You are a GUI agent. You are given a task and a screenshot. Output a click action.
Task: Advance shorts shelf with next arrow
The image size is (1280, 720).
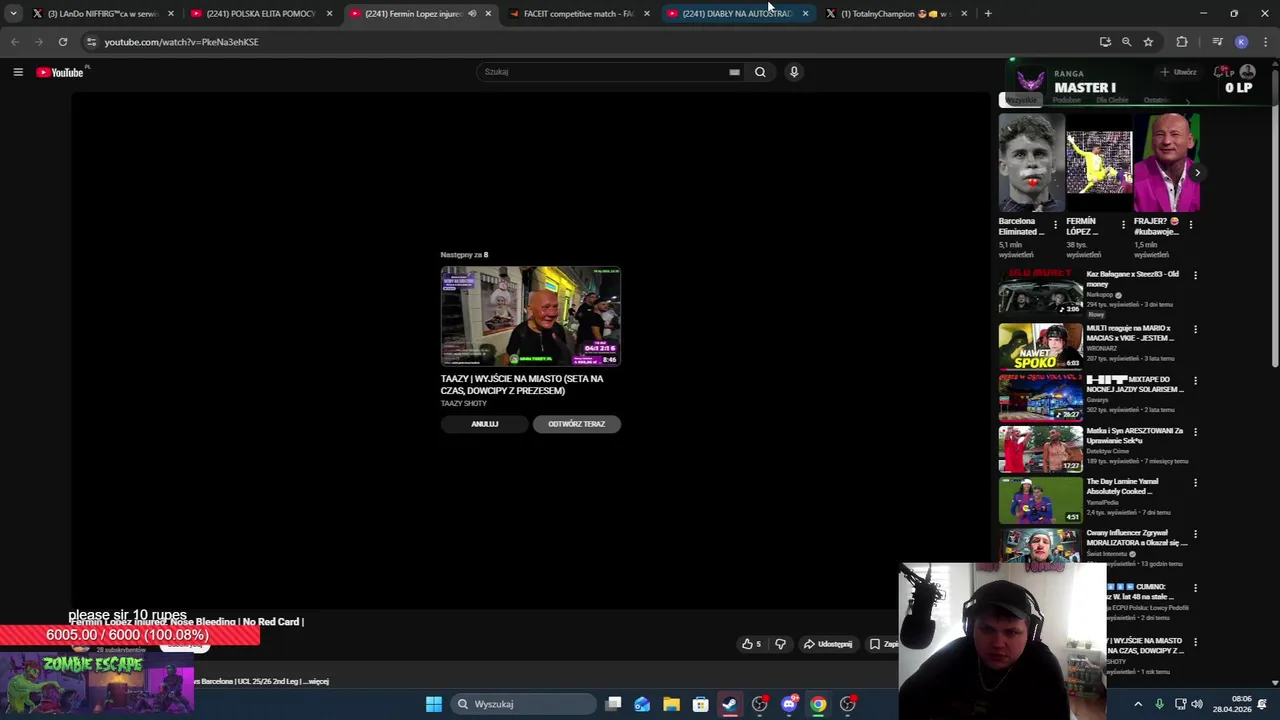click(x=1197, y=173)
